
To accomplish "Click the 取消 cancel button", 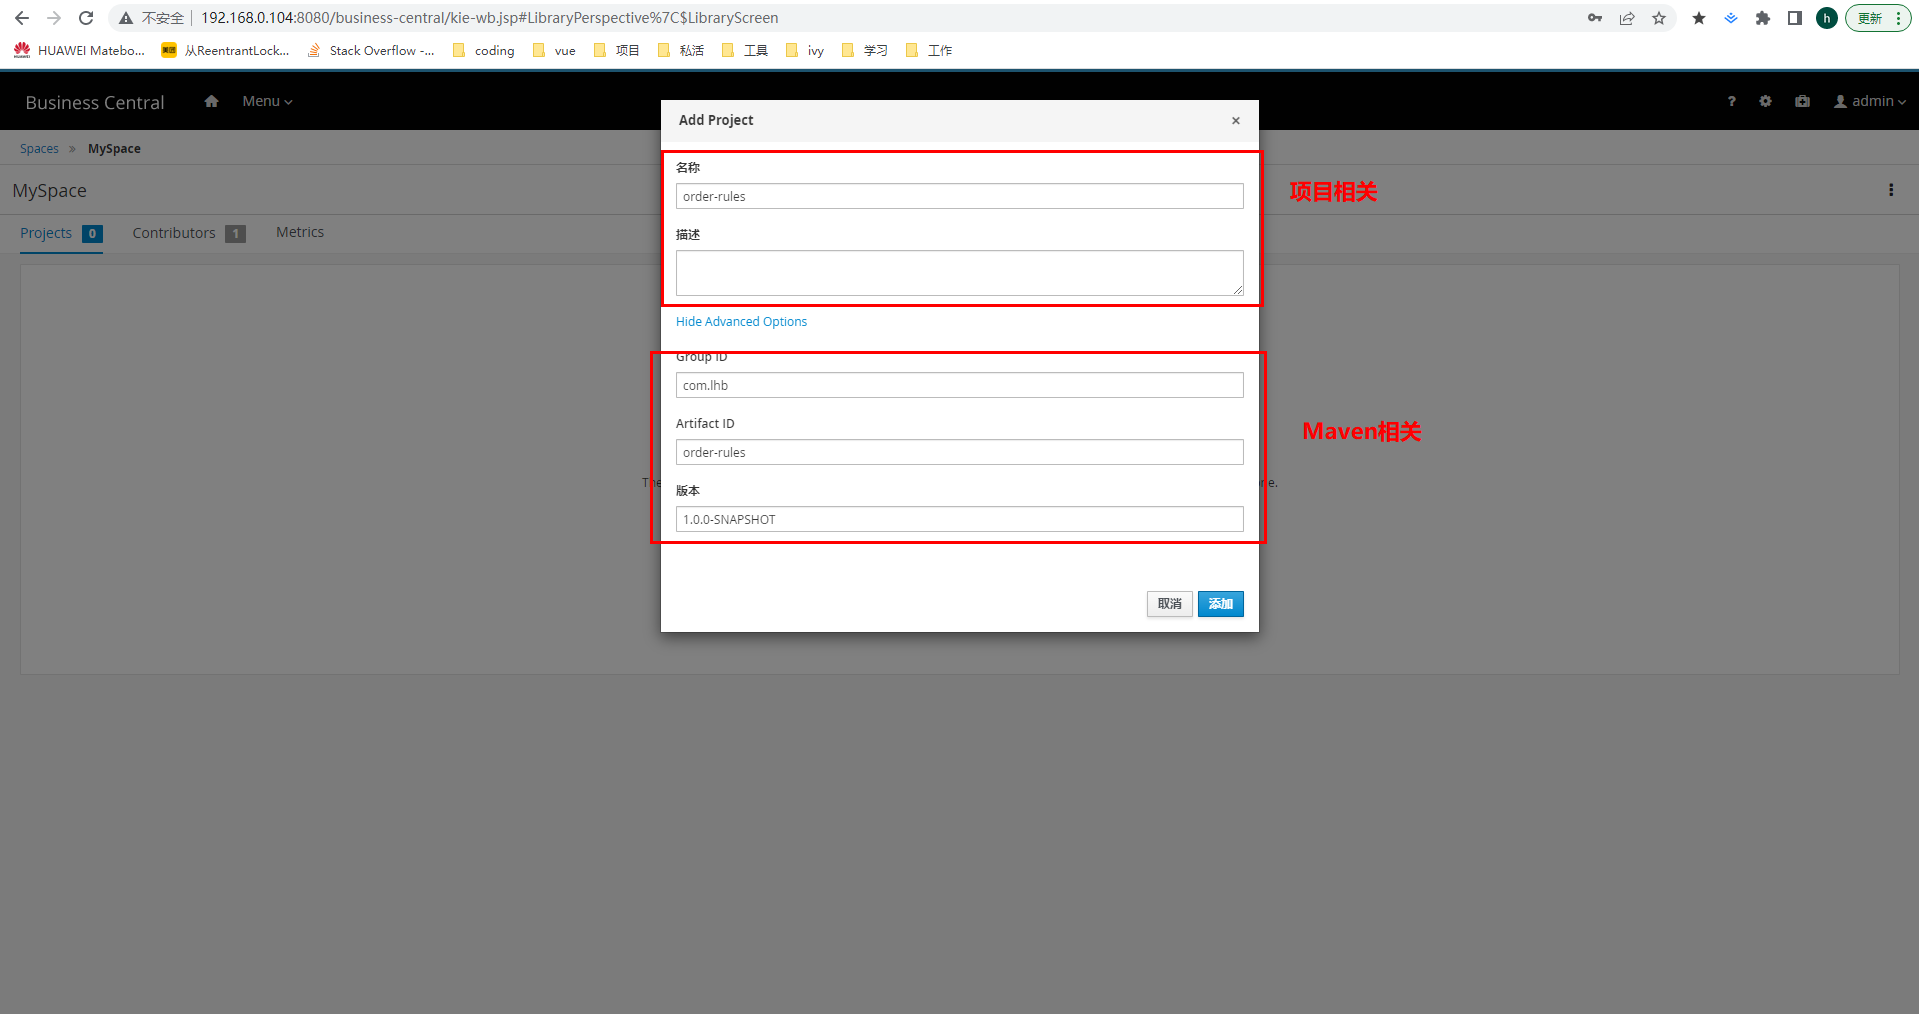I will coord(1169,604).
